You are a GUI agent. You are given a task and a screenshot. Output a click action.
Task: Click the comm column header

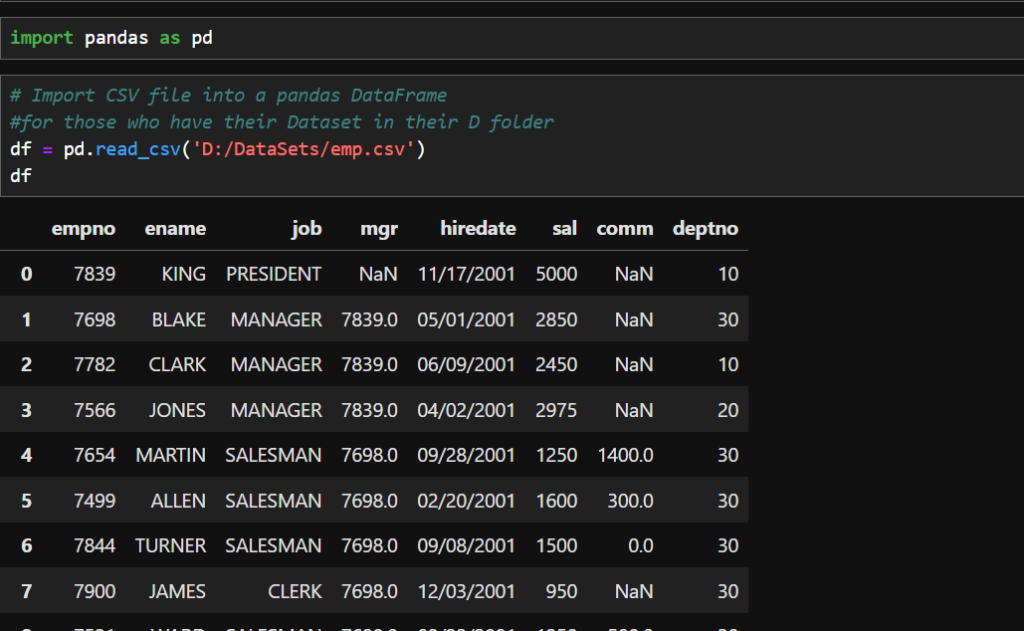coord(625,228)
